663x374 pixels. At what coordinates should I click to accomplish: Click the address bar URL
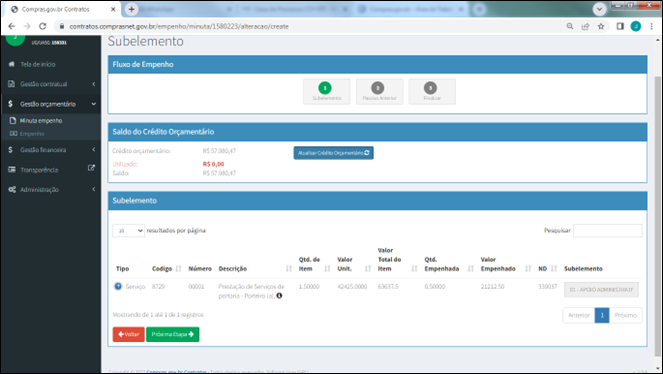click(179, 26)
